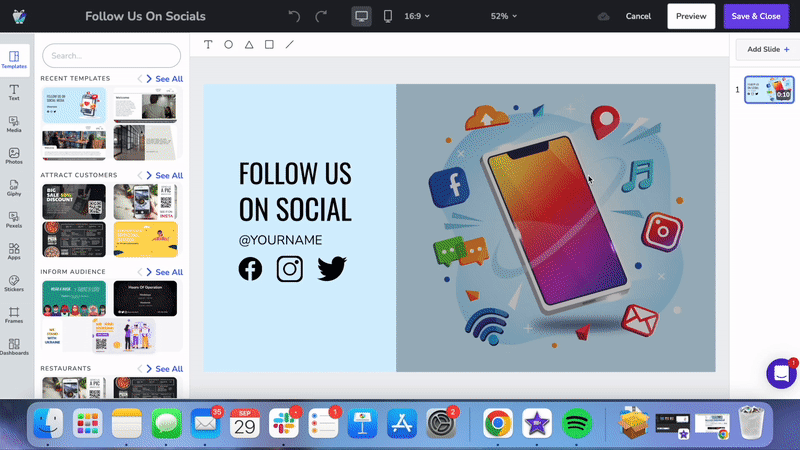This screenshot has width=800, height=450.
Task: Select the phone illustration image
Action: [556, 228]
